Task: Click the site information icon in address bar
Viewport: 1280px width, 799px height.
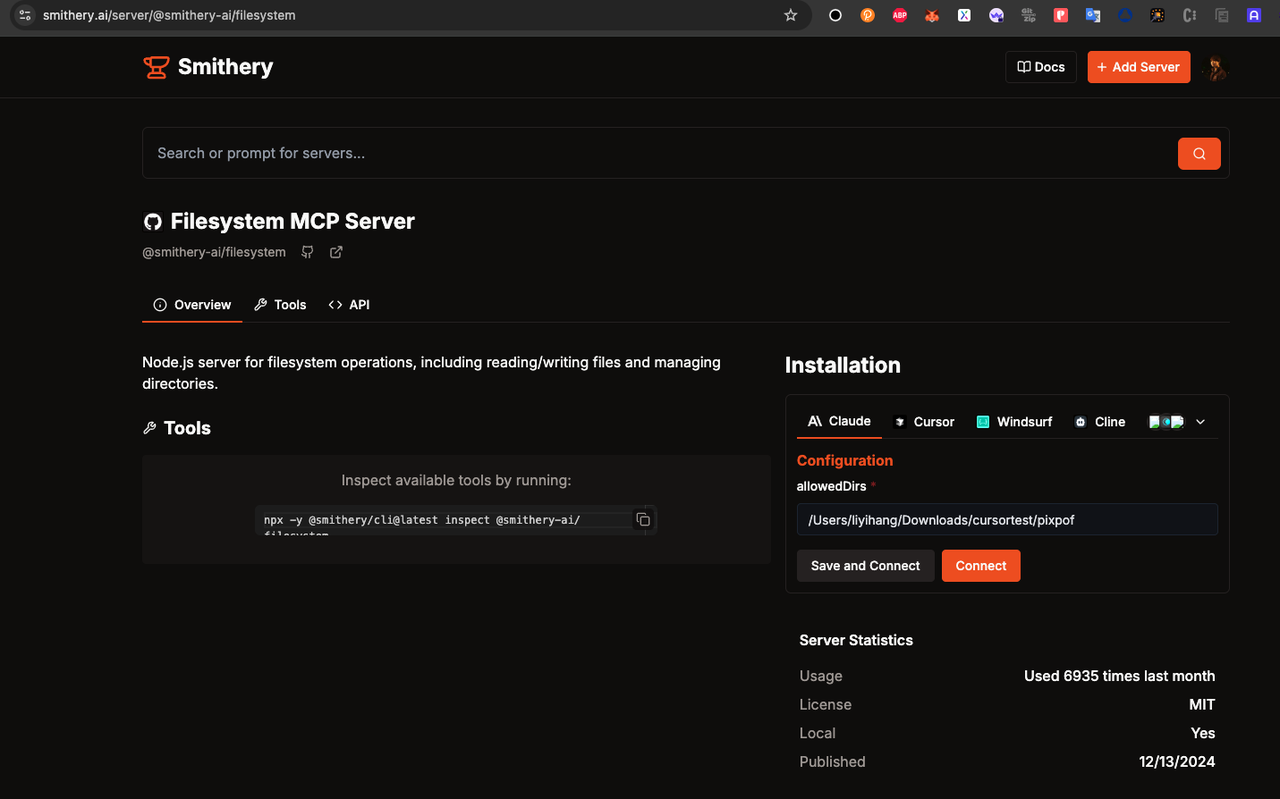Action: pyautogui.click(x=26, y=15)
